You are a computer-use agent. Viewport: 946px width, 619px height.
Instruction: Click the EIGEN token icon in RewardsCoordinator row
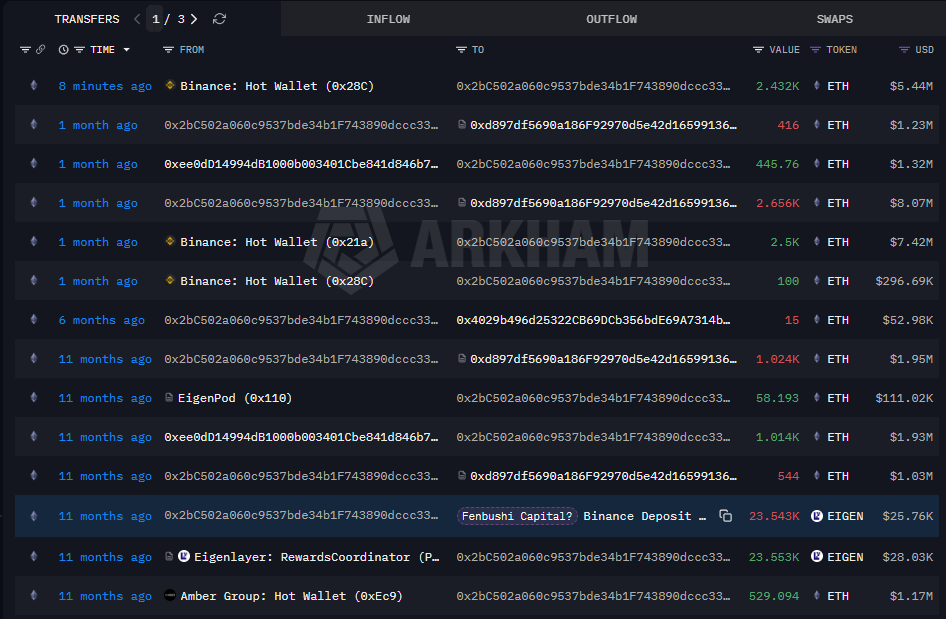point(817,557)
